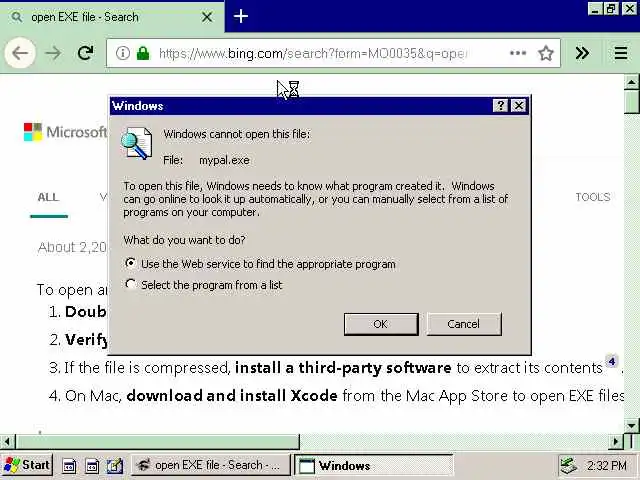Click the green padlock security icon
The width and height of the screenshot is (640, 480).
coord(143,53)
